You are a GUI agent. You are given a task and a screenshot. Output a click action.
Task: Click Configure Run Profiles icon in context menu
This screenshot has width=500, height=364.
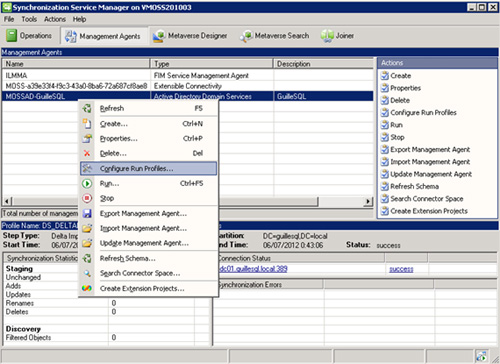click(x=87, y=168)
